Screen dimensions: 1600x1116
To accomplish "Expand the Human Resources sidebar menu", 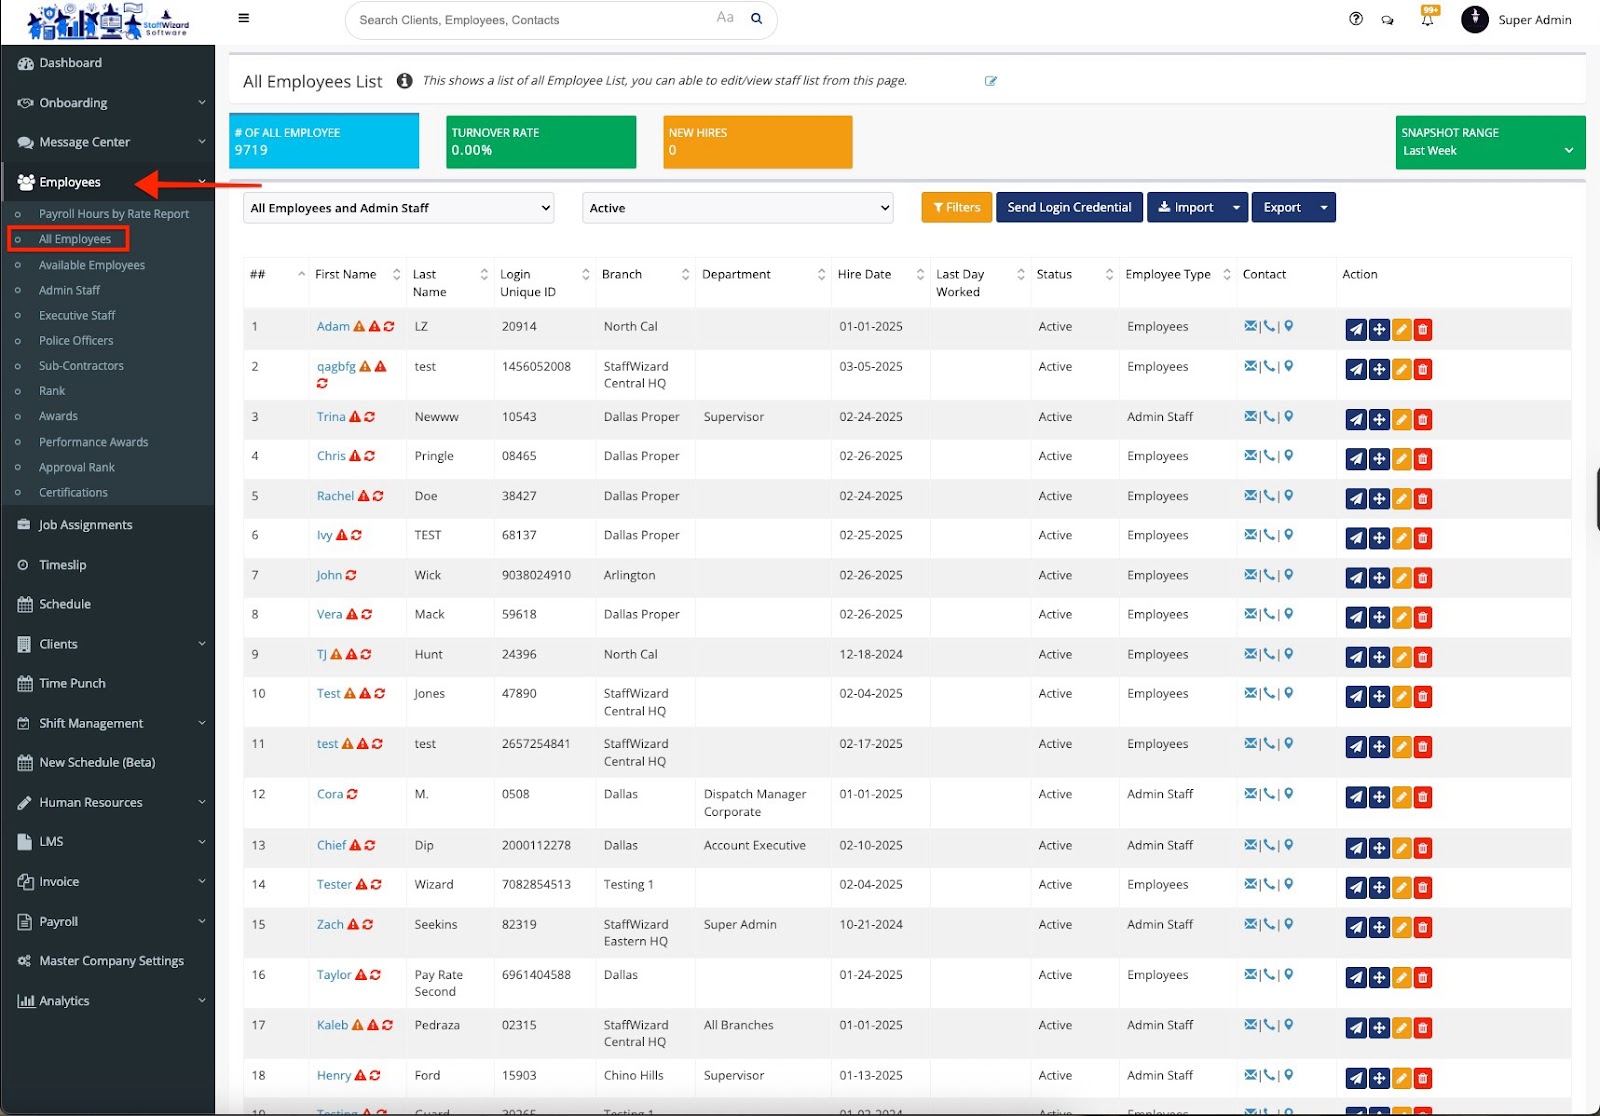I will point(108,802).
